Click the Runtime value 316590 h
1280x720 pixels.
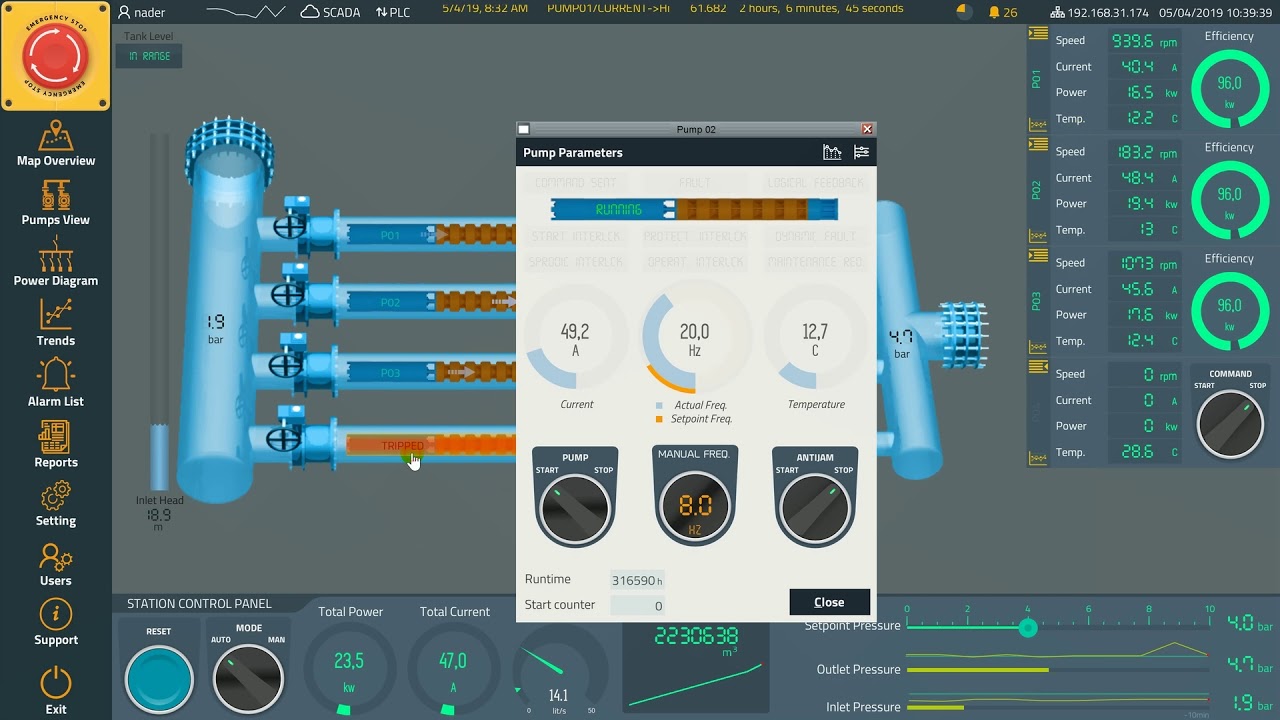pyautogui.click(x=637, y=580)
